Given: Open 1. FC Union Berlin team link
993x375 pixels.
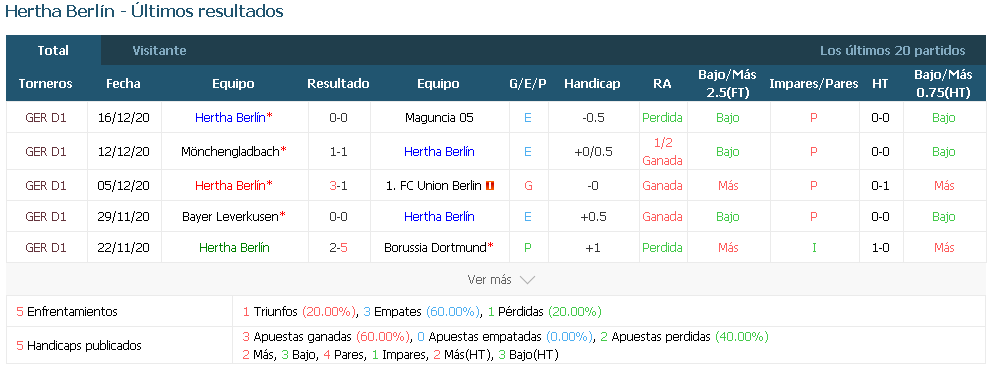Looking at the screenshot, I should point(434,186).
